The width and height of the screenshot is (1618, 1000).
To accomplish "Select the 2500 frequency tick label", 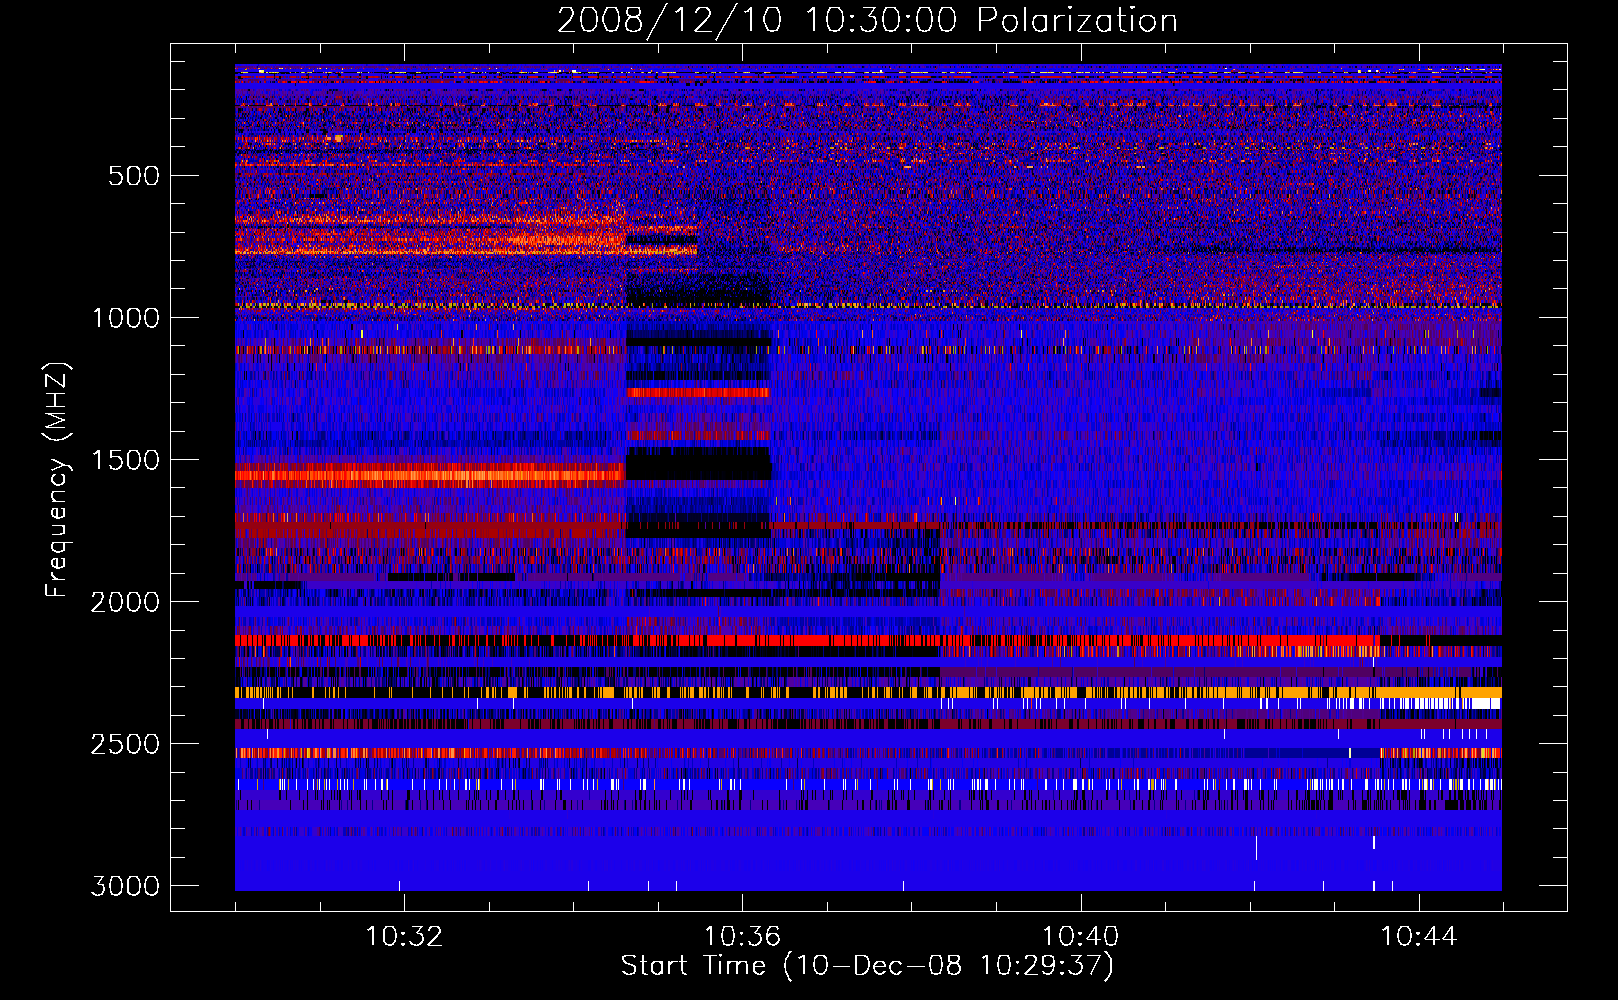I will pyautogui.click(x=125, y=744).
